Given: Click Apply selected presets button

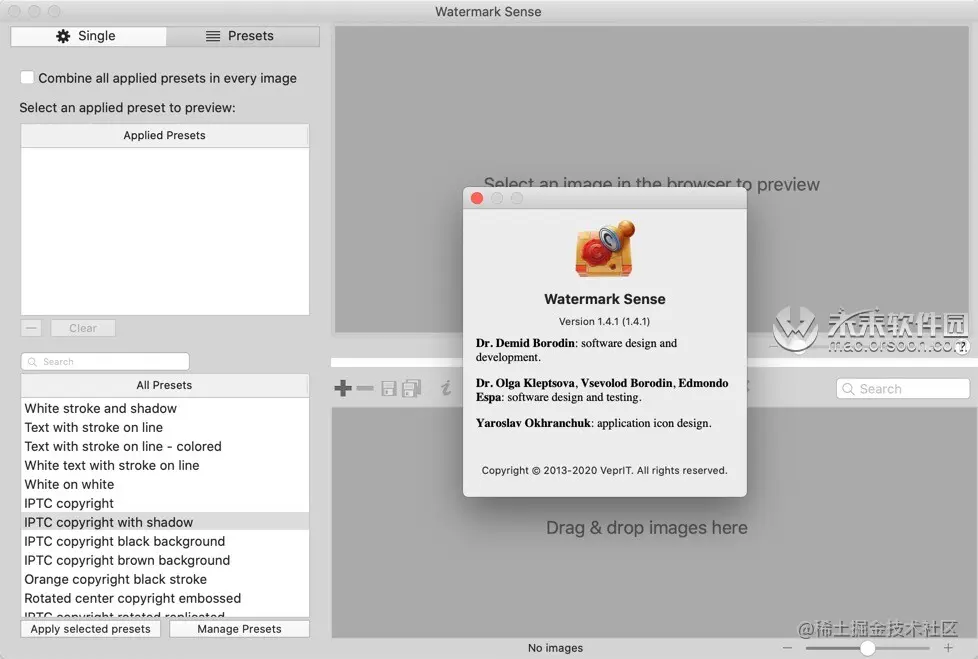Looking at the screenshot, I should pos(90,629).
